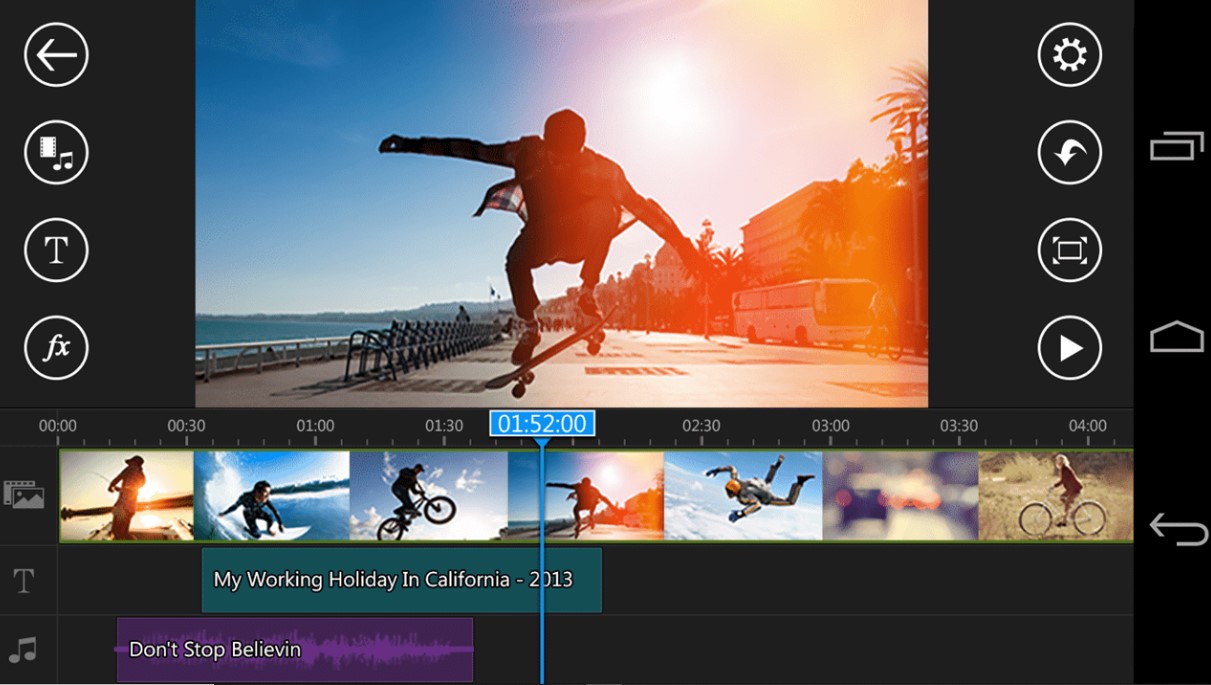Tap the 01:00 mark on the time ruler
Screen dimensions: 1211x685
tap(317, 425)
